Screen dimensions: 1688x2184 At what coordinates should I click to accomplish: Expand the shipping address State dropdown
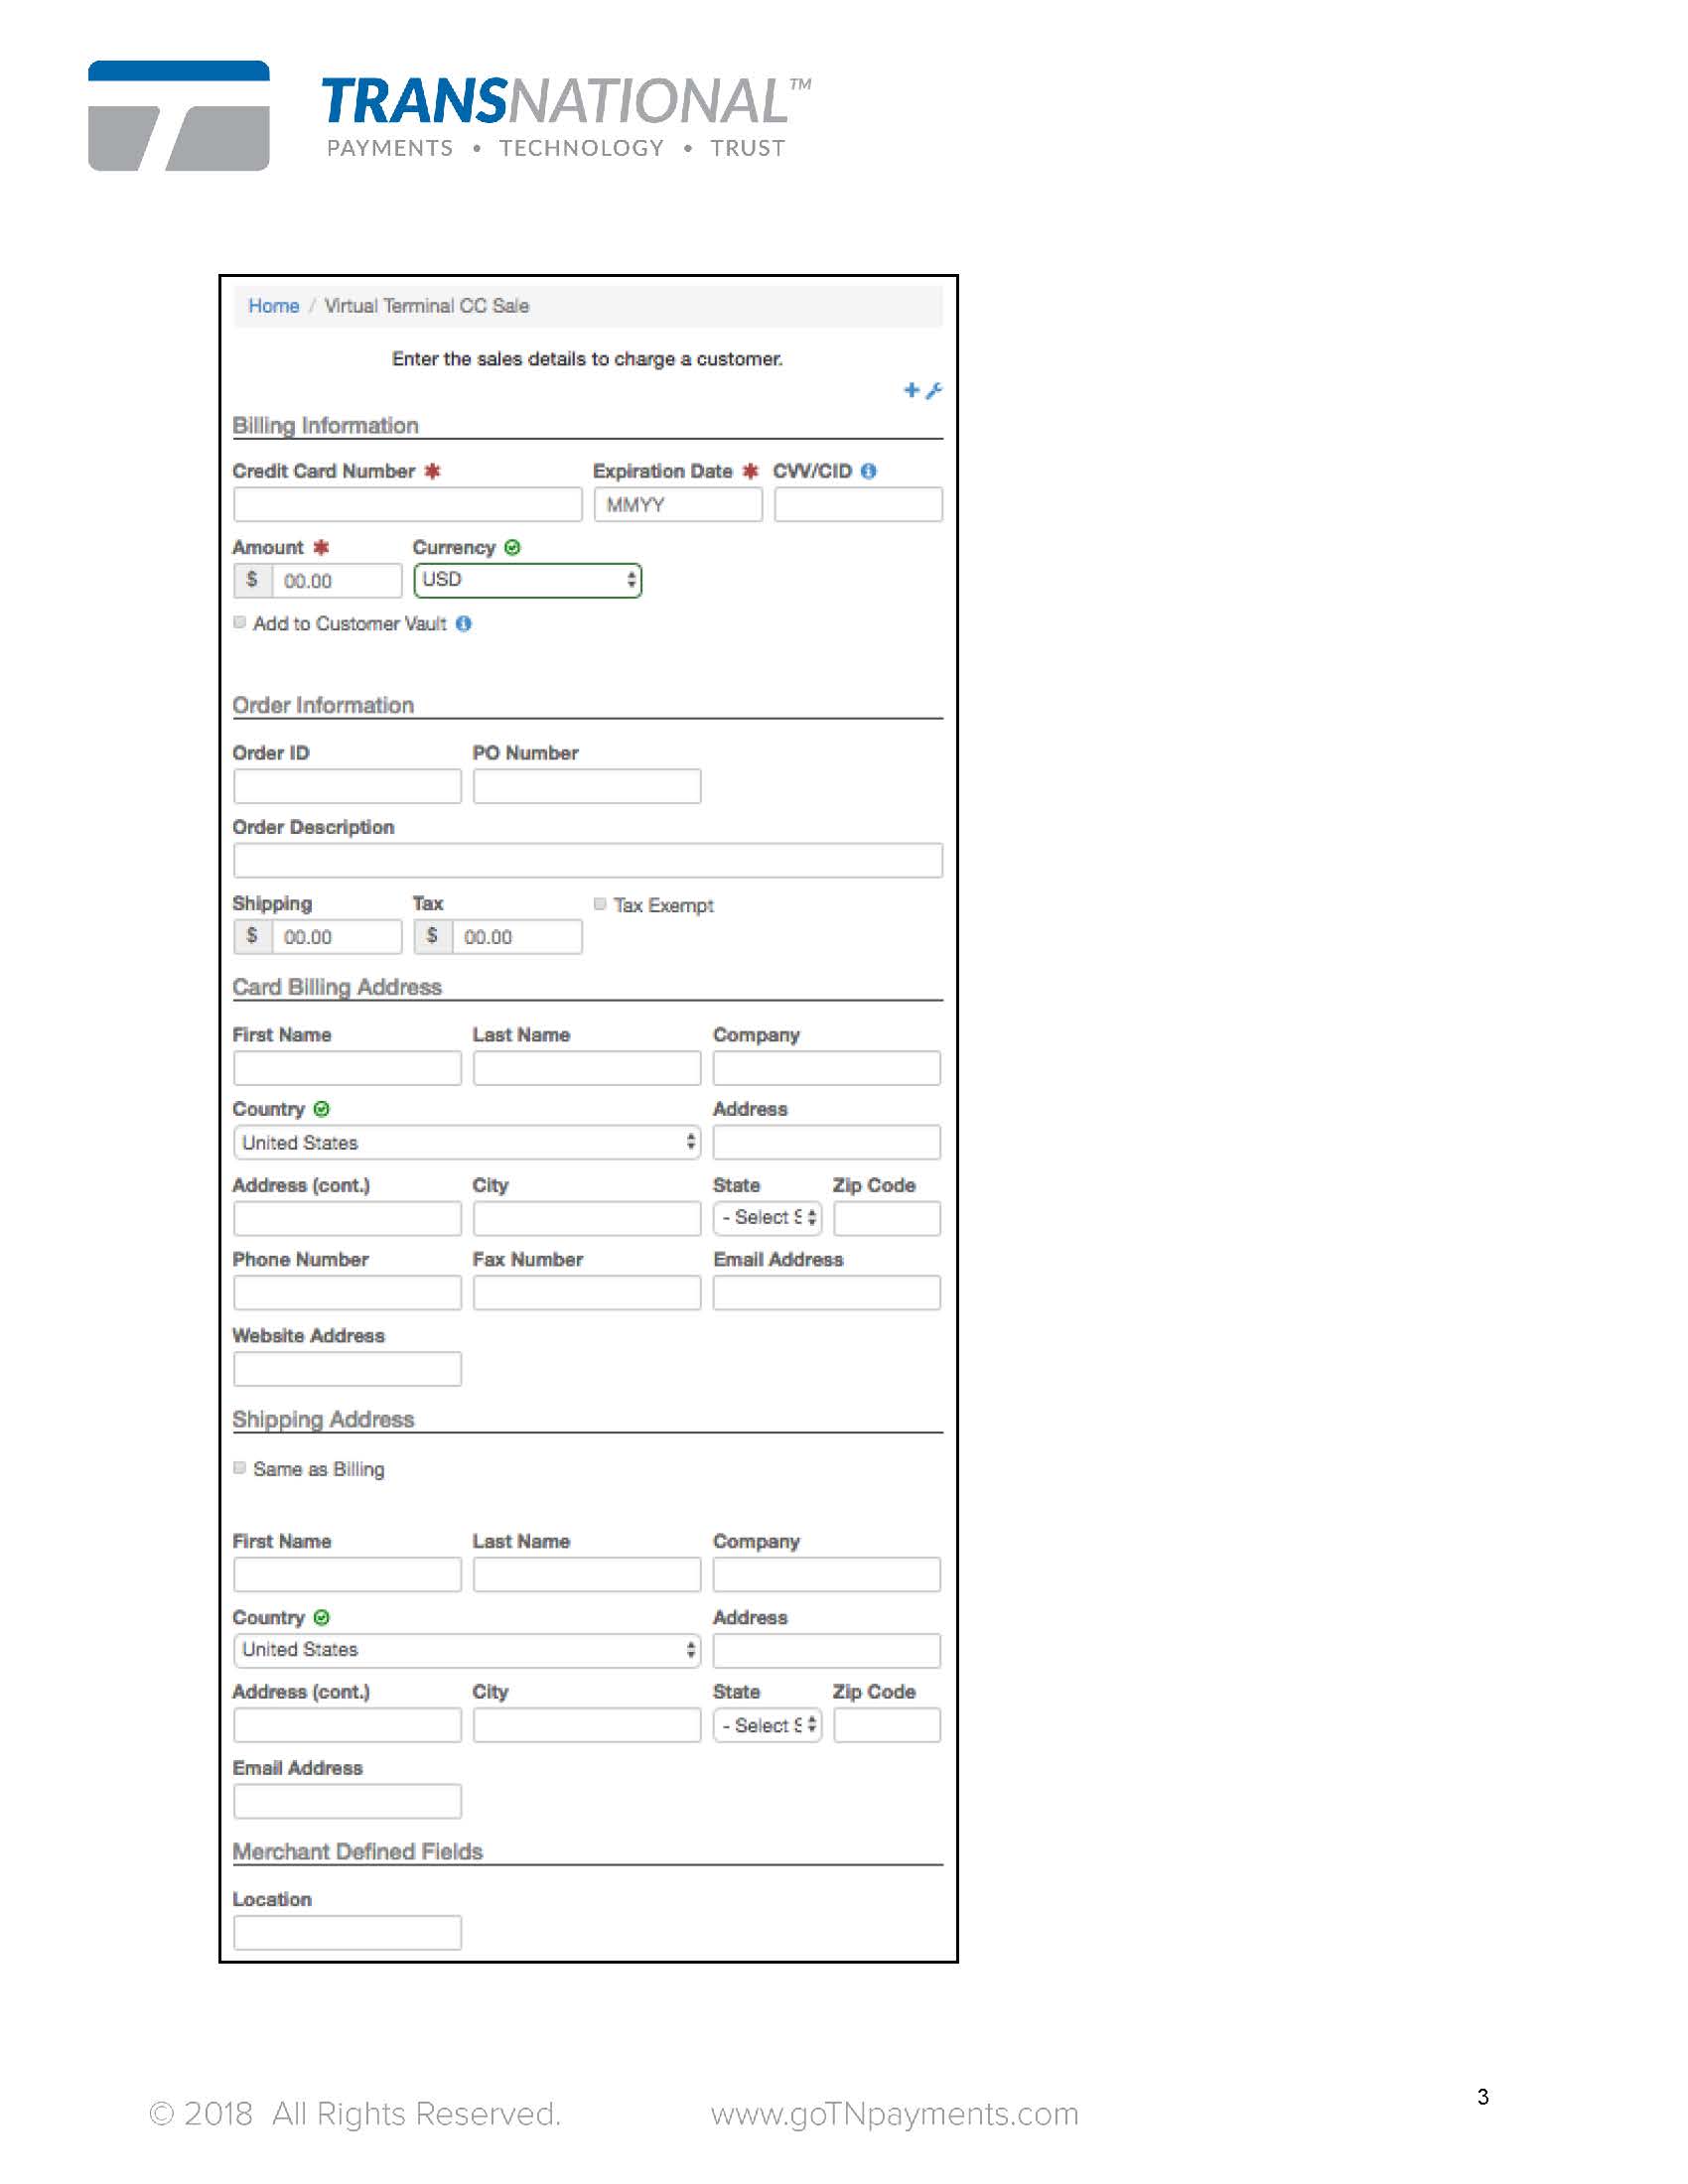coord(767,1725)
